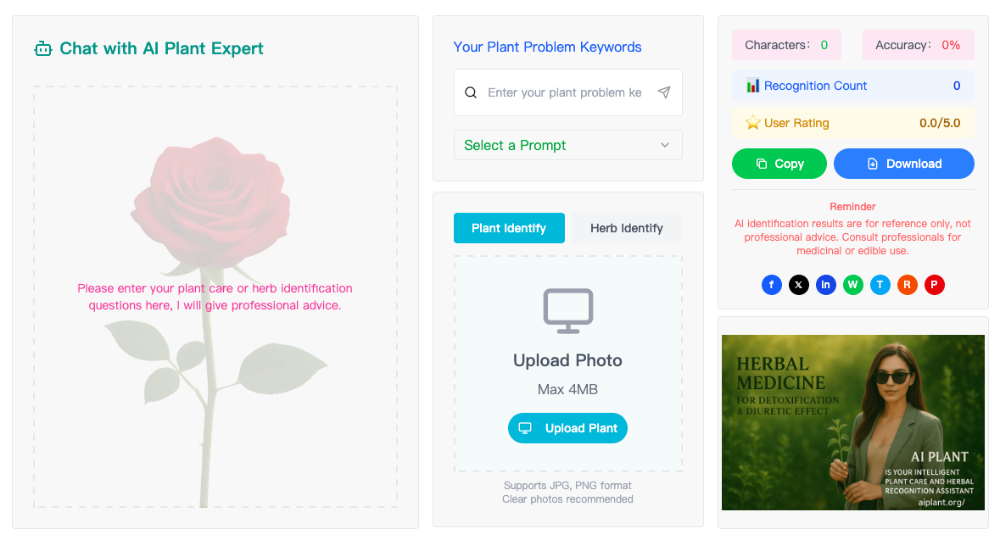Switch to the Herb Identify tab
This screenshot has height=540, width=1000.
626,228
